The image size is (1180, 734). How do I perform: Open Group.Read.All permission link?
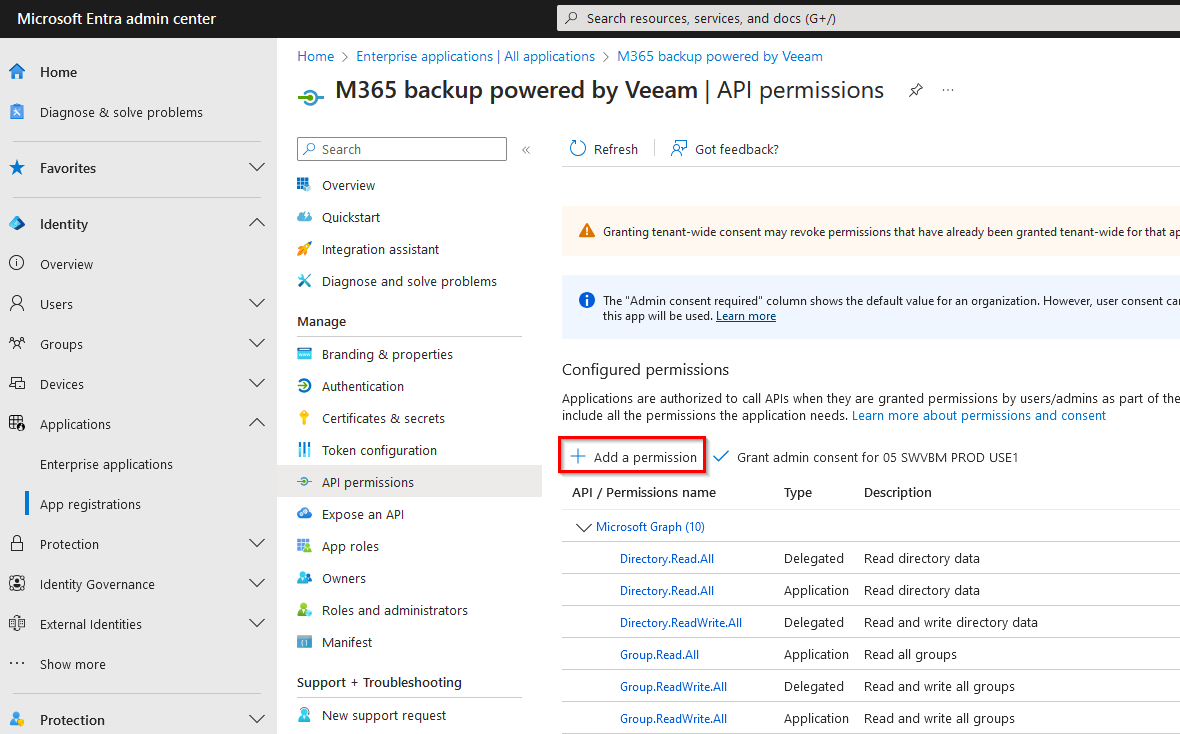659,655
